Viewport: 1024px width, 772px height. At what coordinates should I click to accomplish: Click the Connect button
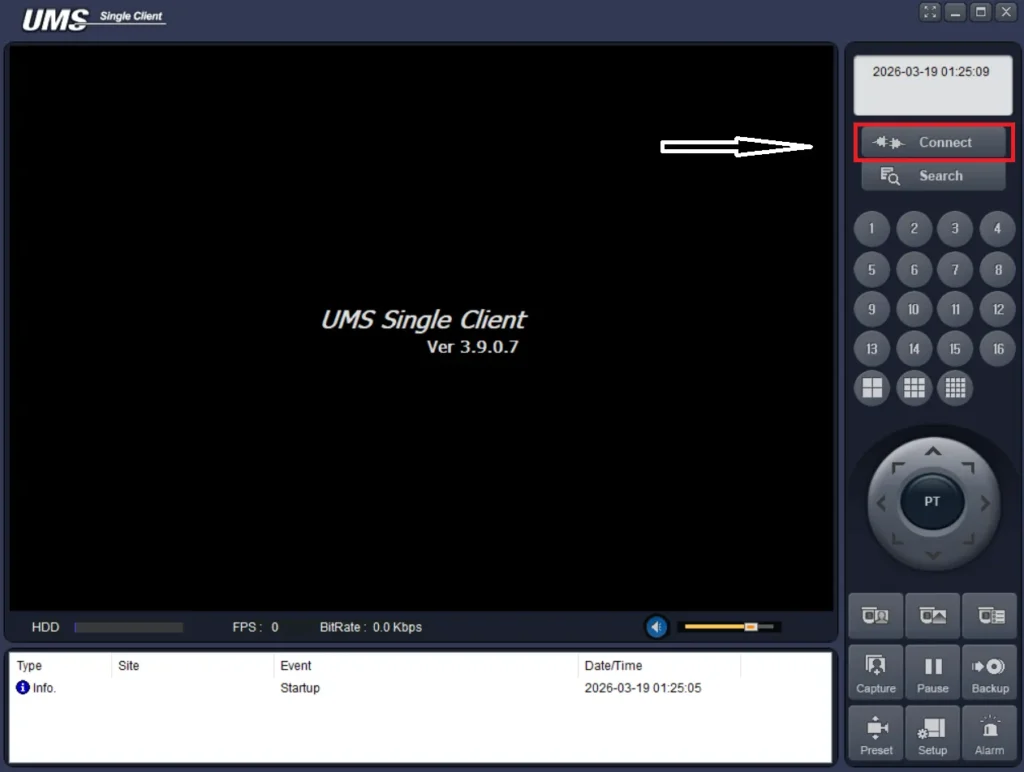(x=933, y=142)
